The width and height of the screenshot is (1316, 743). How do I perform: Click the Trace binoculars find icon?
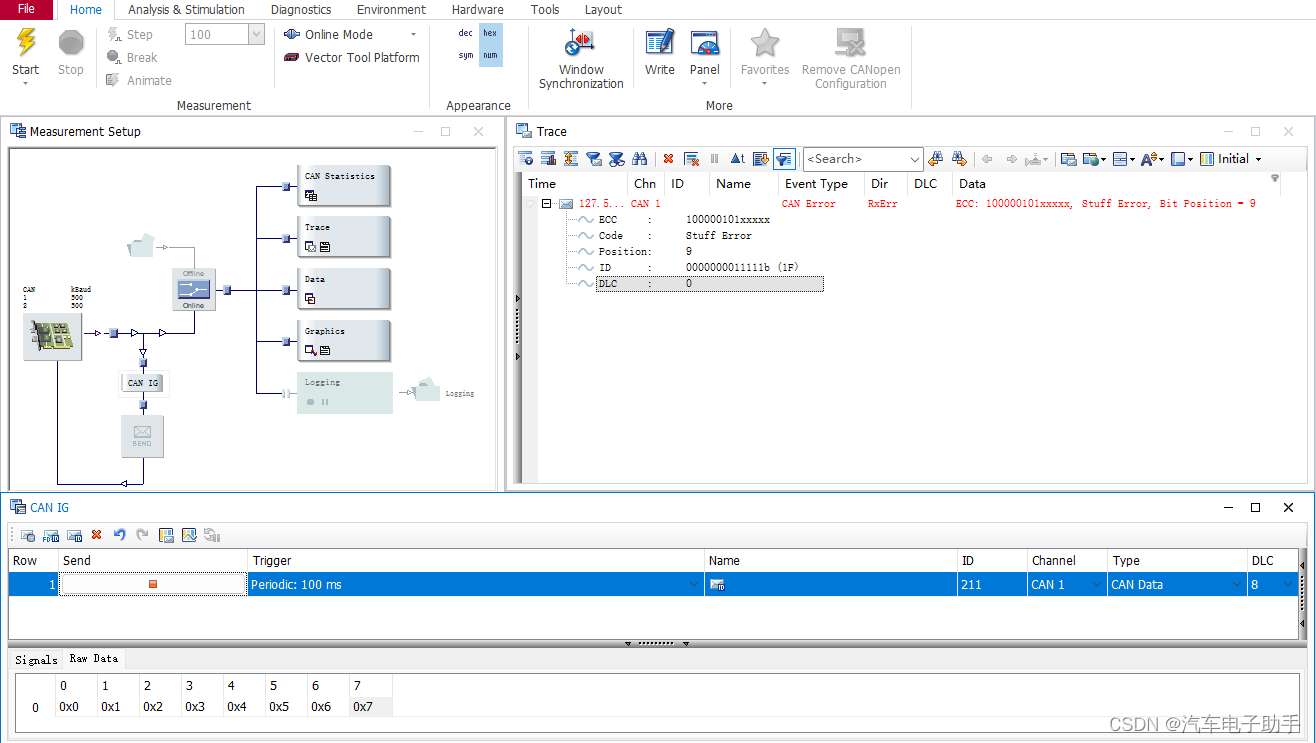[x=639, y=158]
